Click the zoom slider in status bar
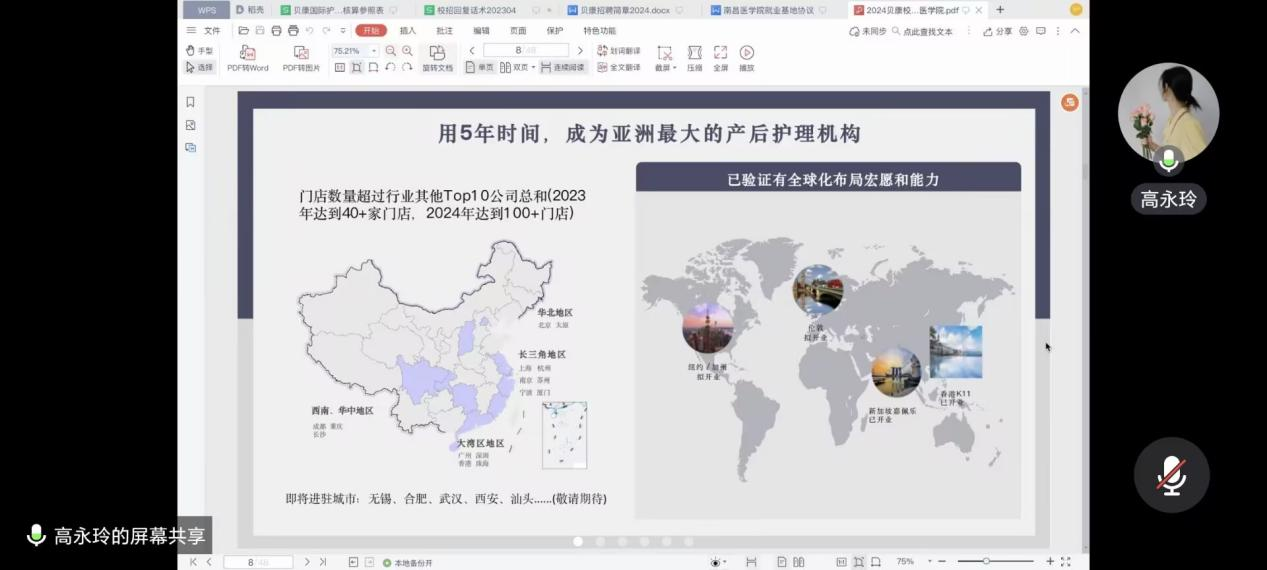This screenshot has height=570, width=1267. pos(986,562)
